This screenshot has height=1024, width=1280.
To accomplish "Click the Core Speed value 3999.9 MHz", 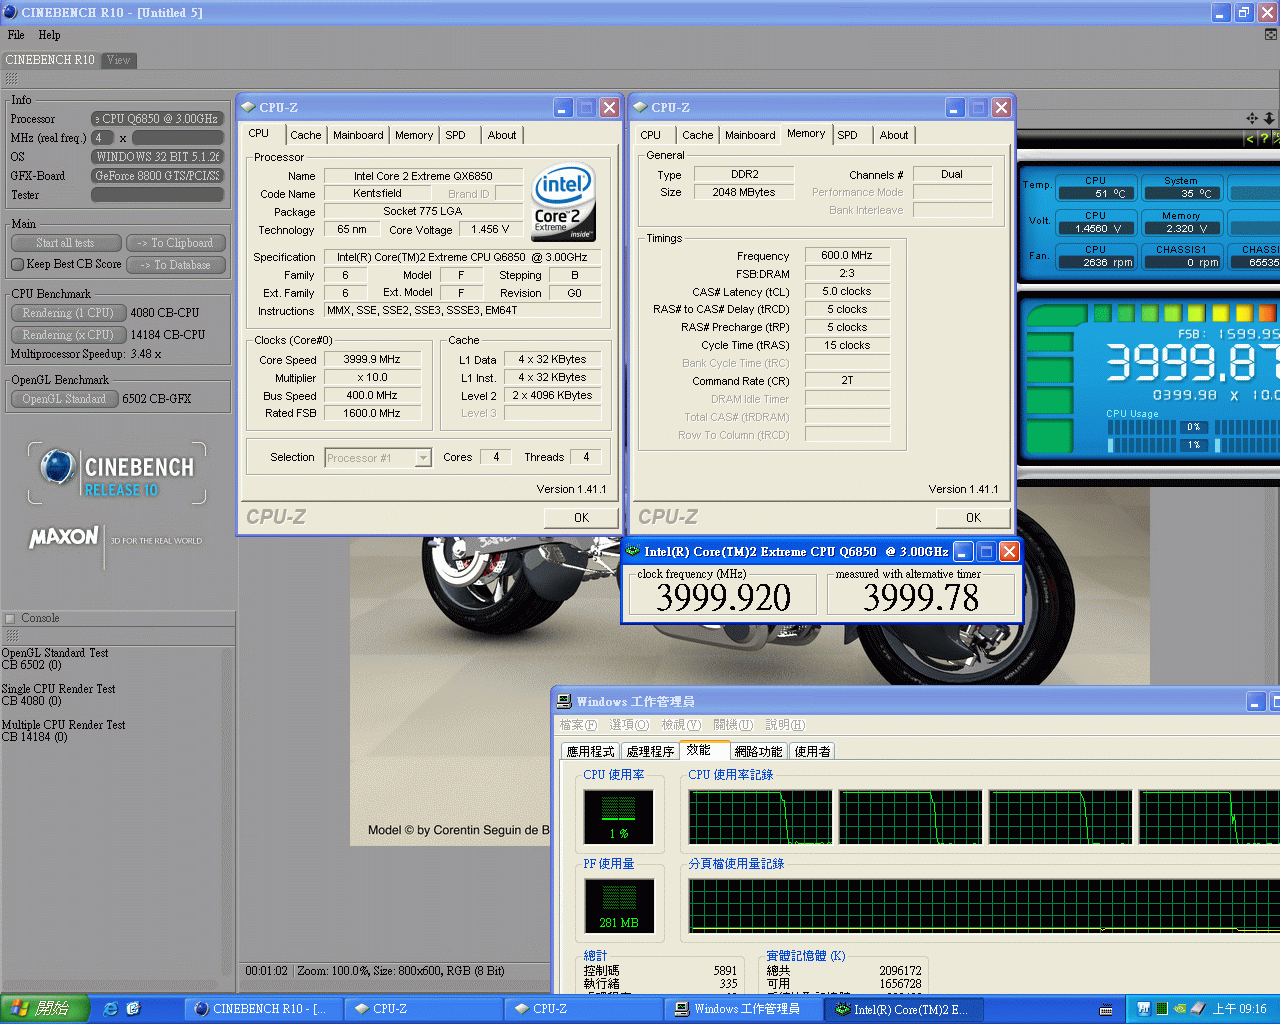I will coord(372,360).
